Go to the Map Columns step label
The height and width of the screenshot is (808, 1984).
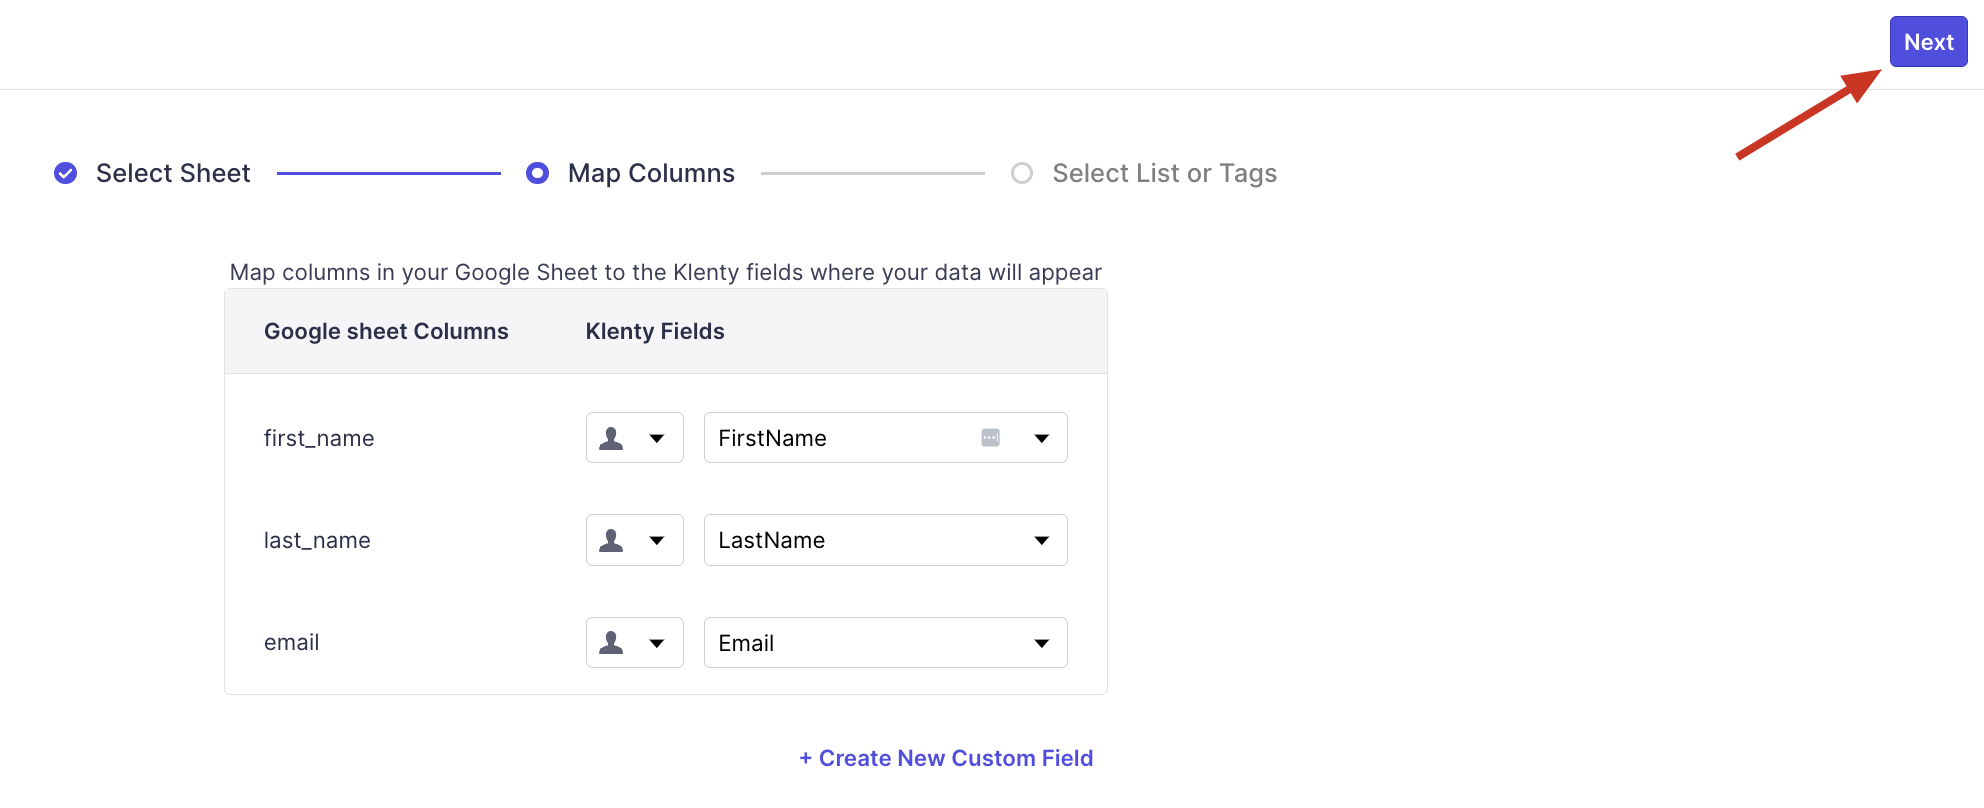tap(651, 173)
